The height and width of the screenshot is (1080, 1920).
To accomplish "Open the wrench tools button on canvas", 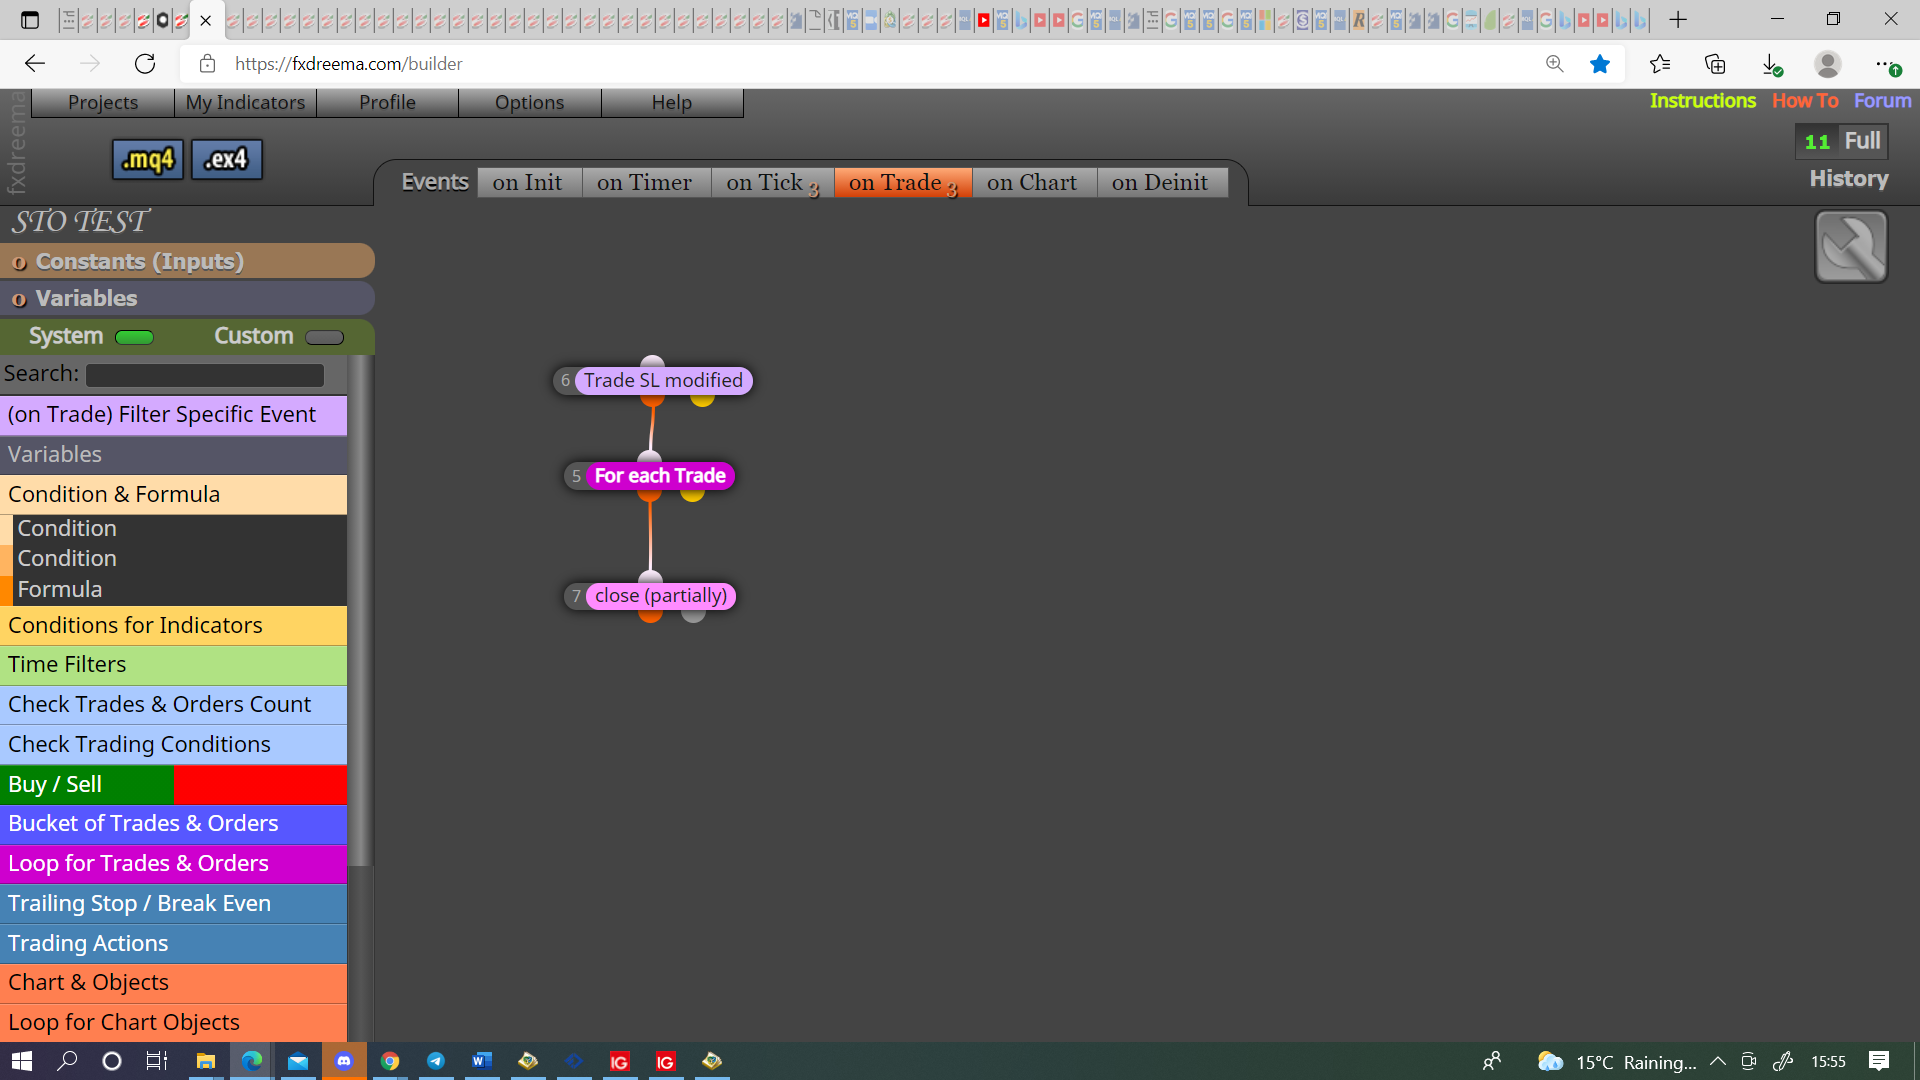I will [x=1851, y=247].
